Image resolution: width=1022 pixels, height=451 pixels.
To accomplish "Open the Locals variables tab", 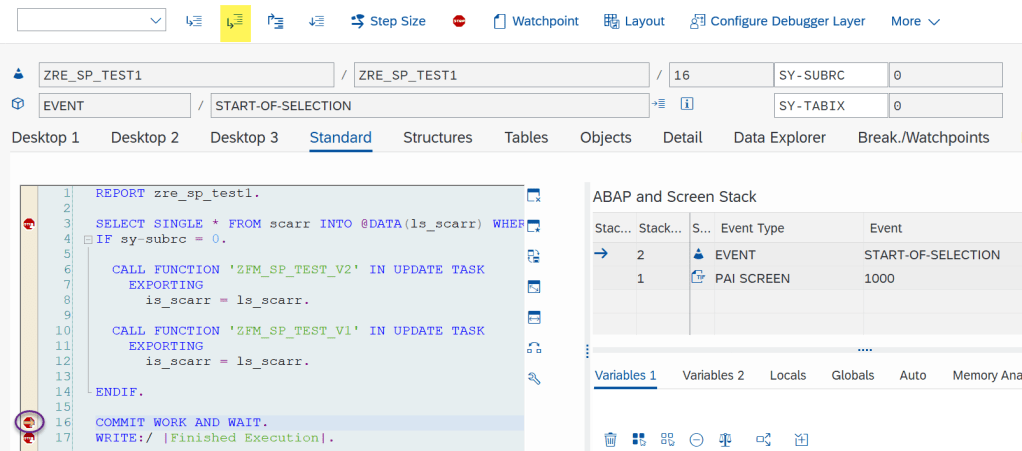I will (x=788, y=375).
